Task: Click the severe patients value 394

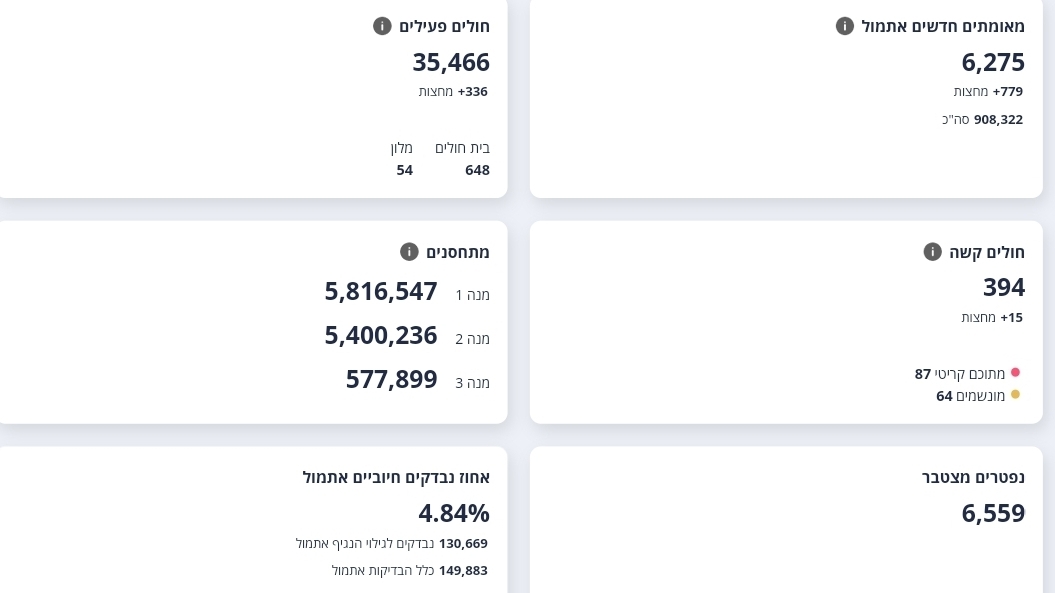Action: pyautogui.click(x=1004, y=288)
